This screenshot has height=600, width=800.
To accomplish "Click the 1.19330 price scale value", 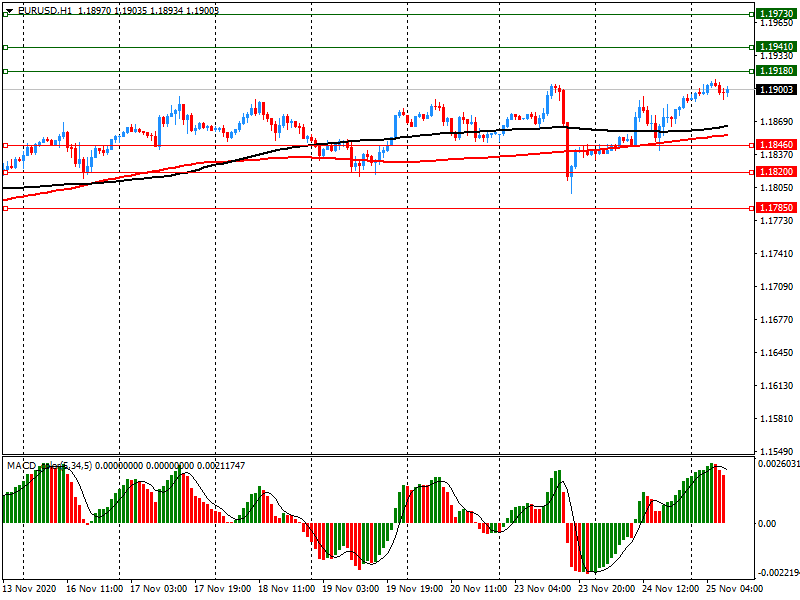I will coord(777,56).
